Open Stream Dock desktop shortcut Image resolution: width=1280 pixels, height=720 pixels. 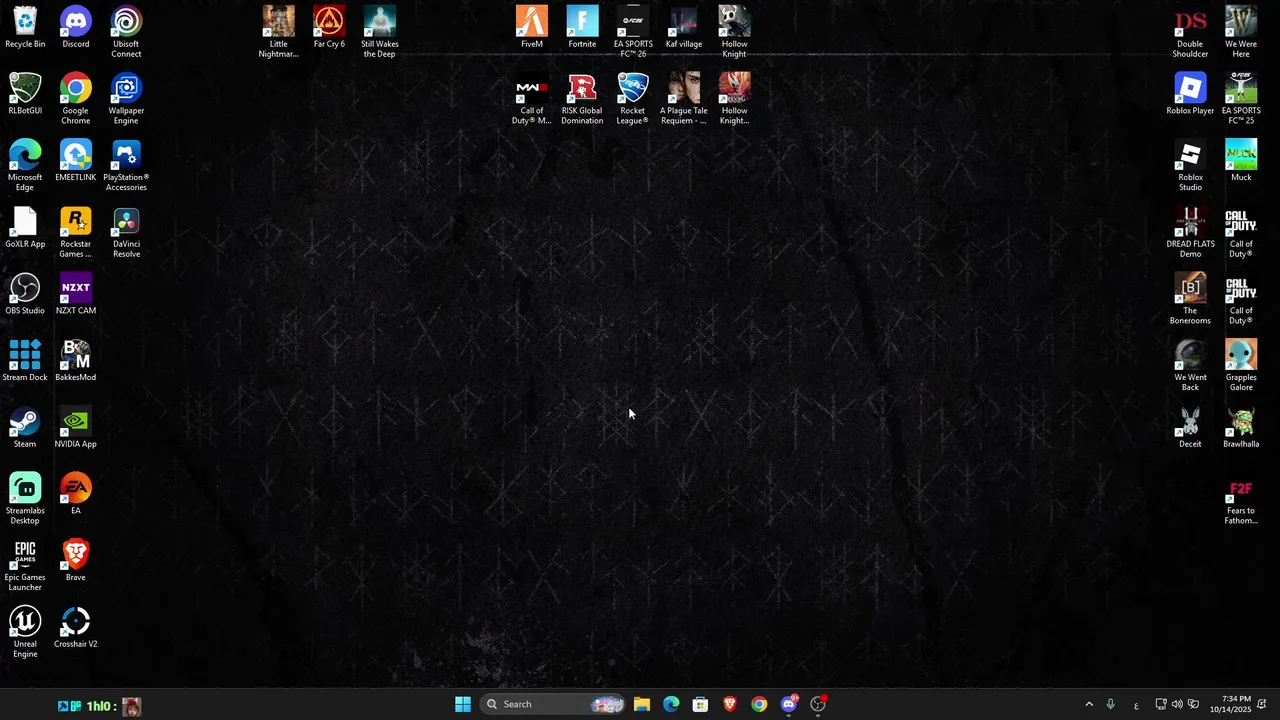(25, 361)
